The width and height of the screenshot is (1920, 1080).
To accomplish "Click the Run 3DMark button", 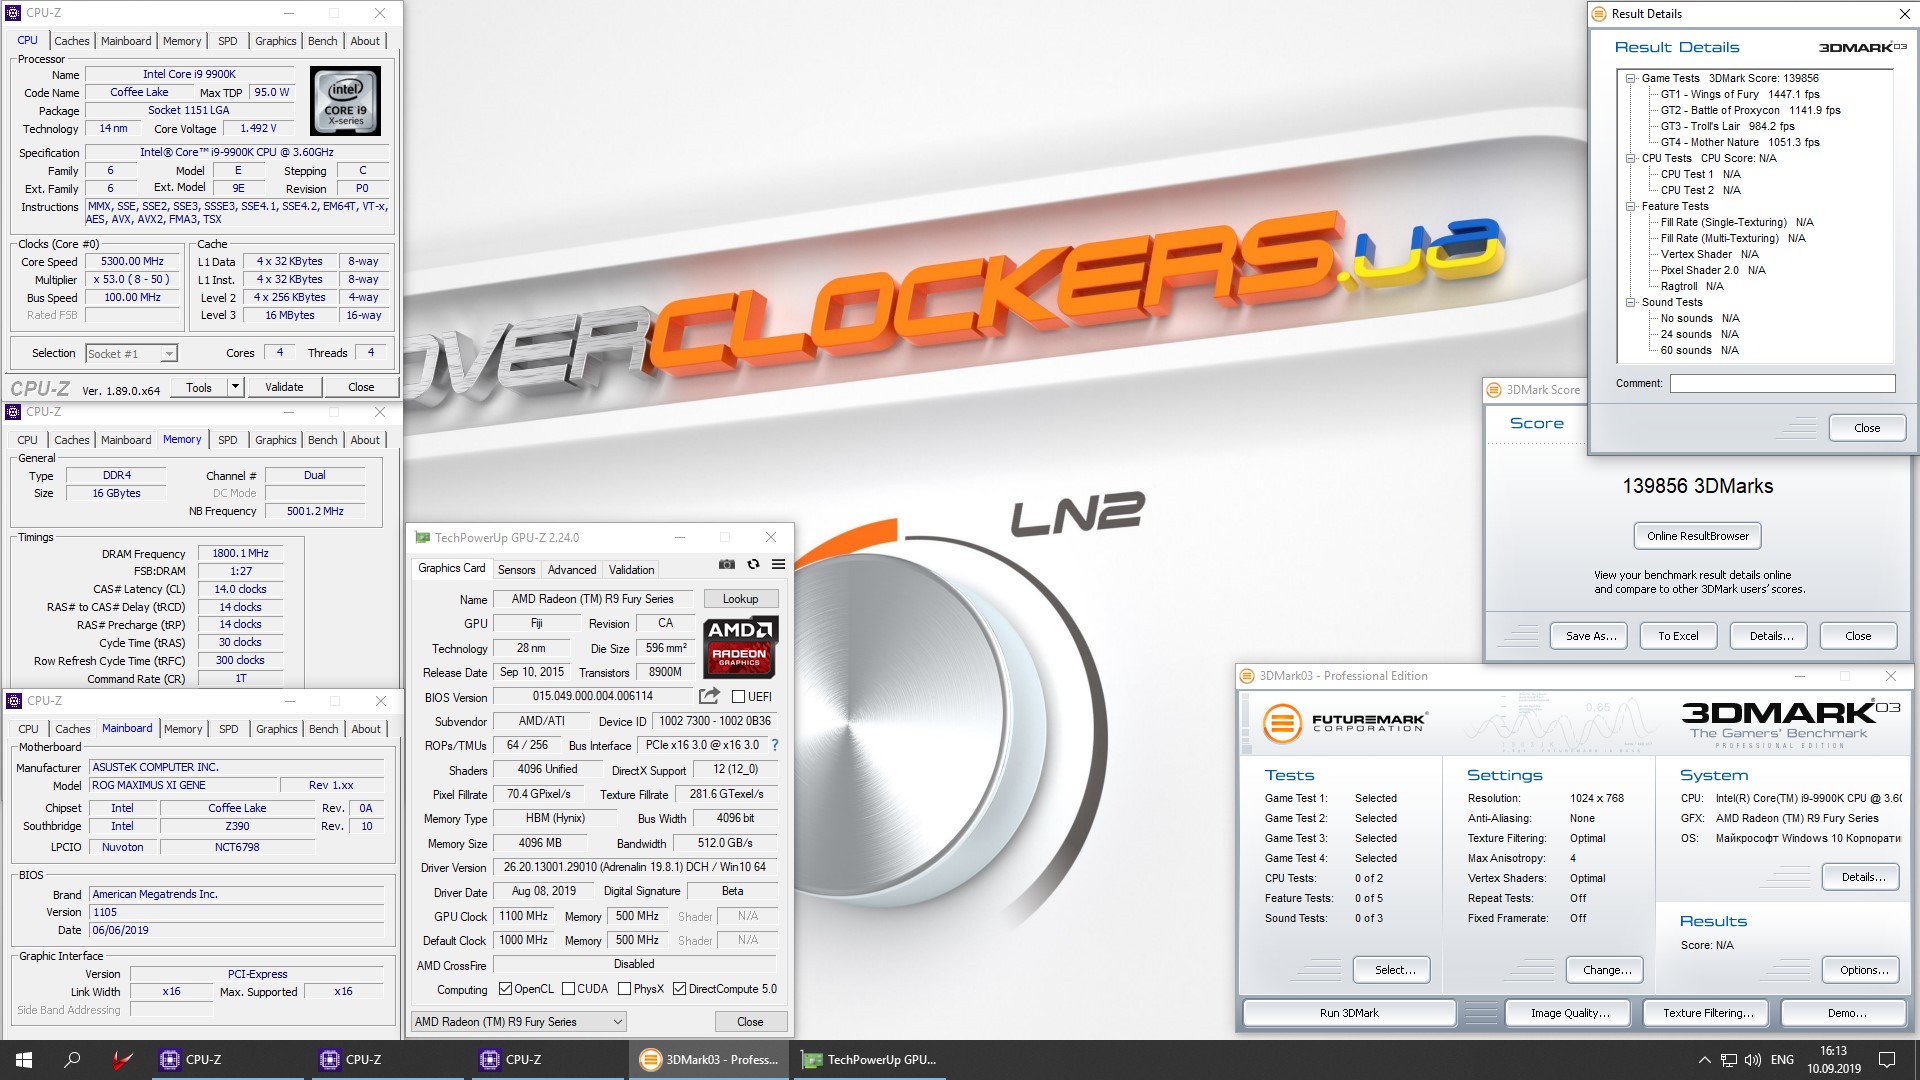I will 1349,1013.
